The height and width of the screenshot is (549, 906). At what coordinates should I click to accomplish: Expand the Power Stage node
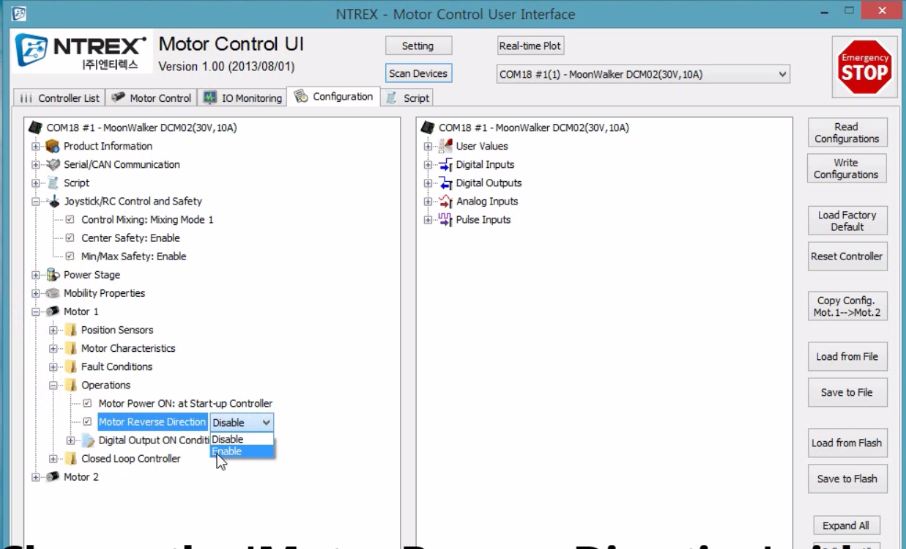tap(36, 274)
